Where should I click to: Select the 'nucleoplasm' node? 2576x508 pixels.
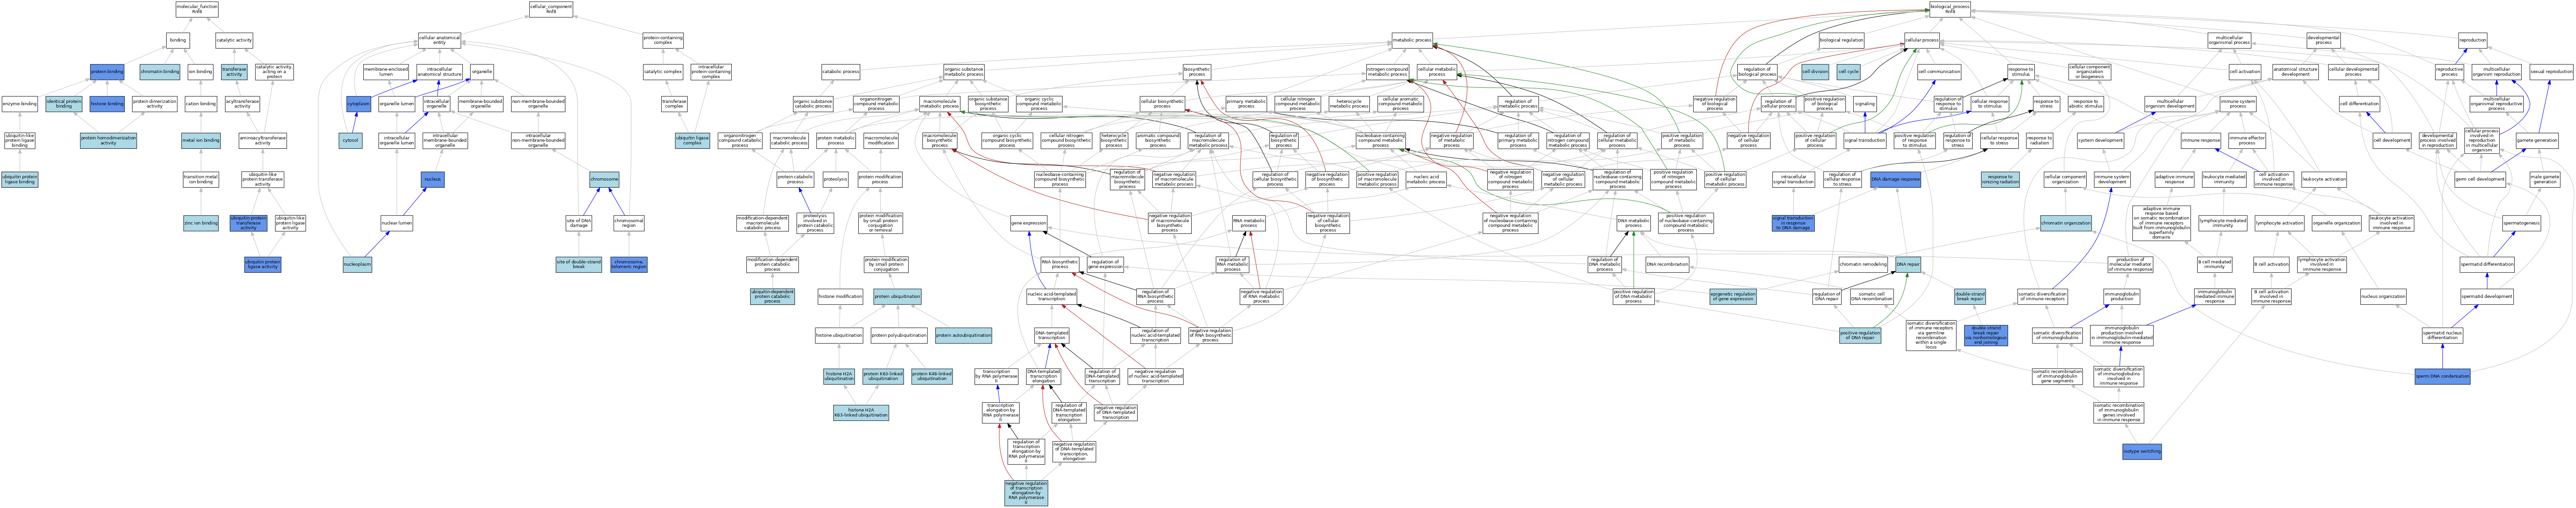pyautogui.click(x=357, y=265)
